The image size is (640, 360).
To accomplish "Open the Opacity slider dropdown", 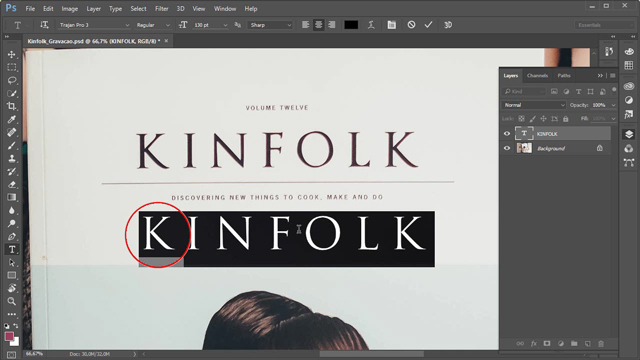I will pos(613,105).
